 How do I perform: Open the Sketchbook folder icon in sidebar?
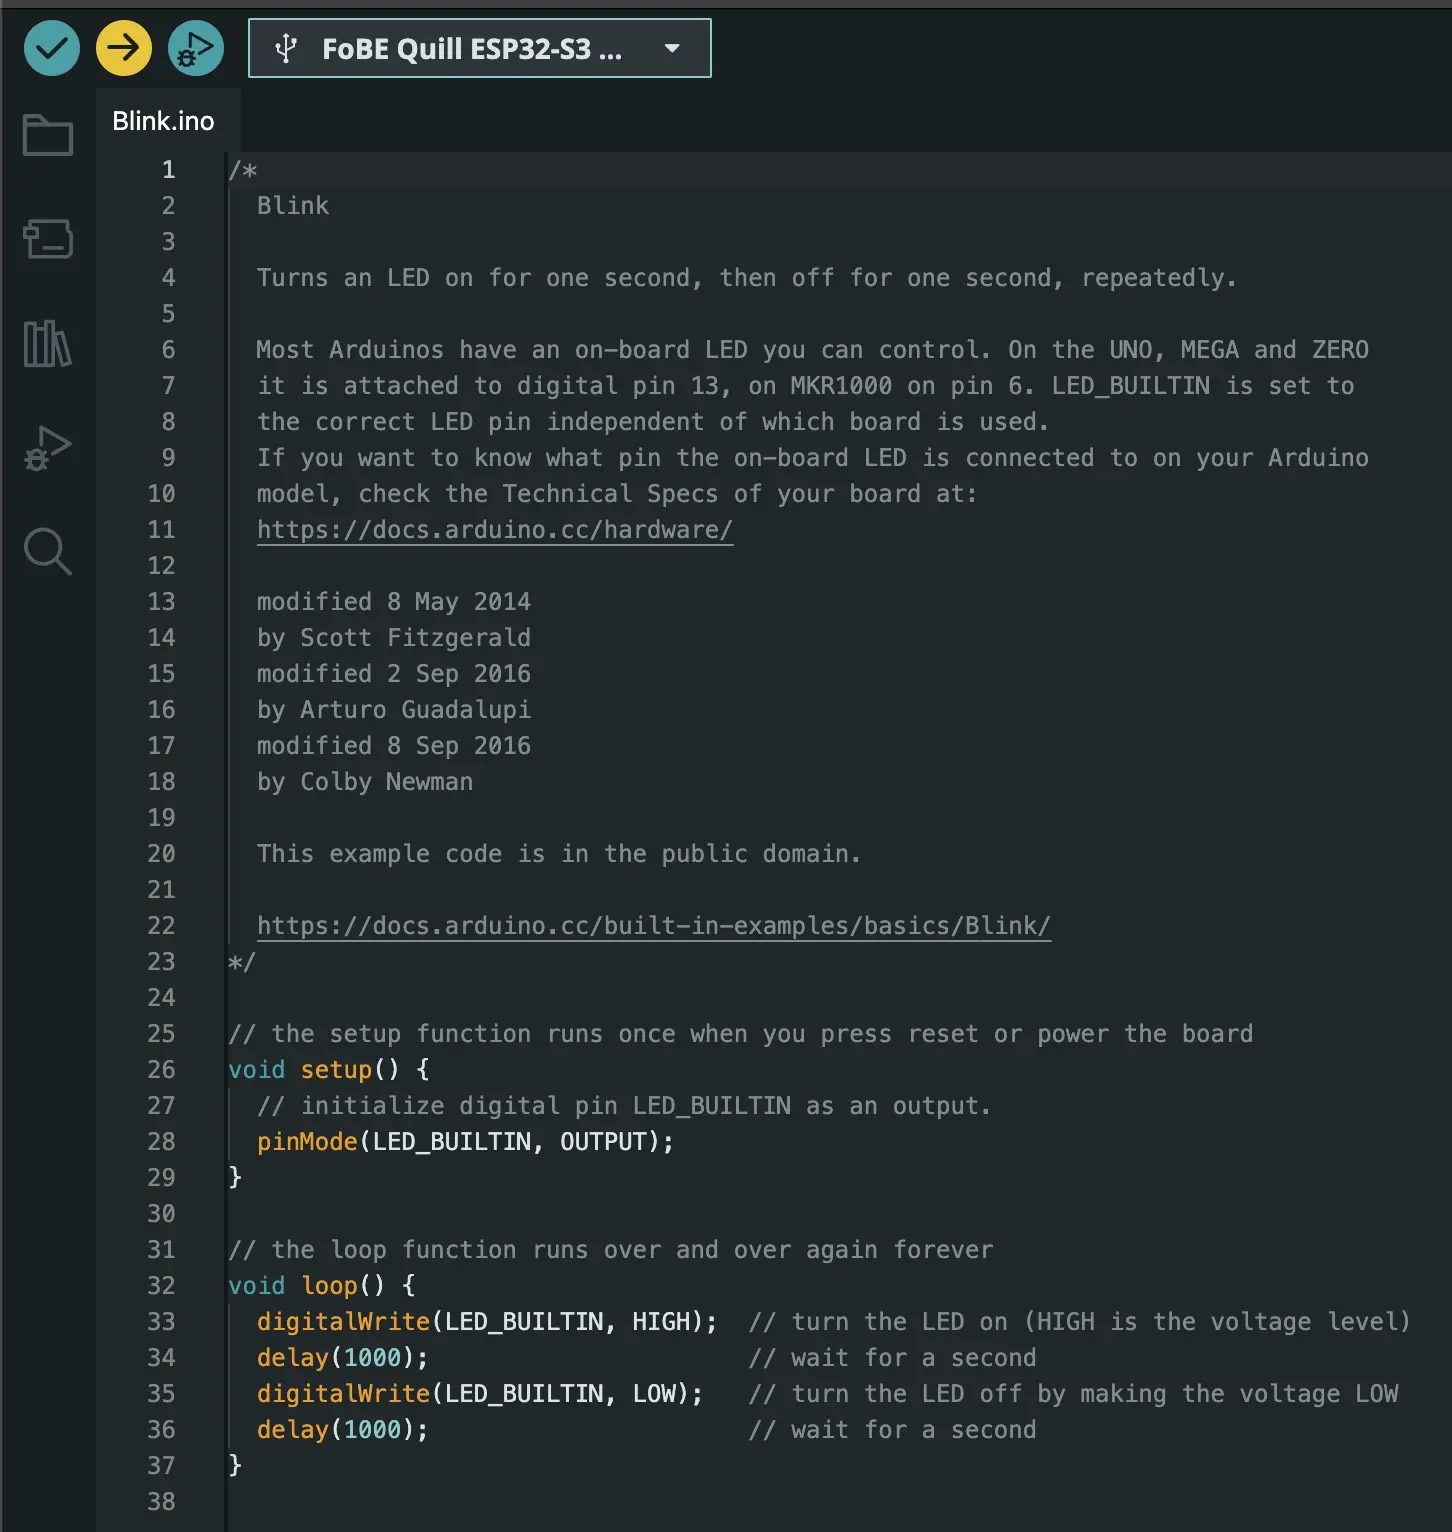coord(47,135)
